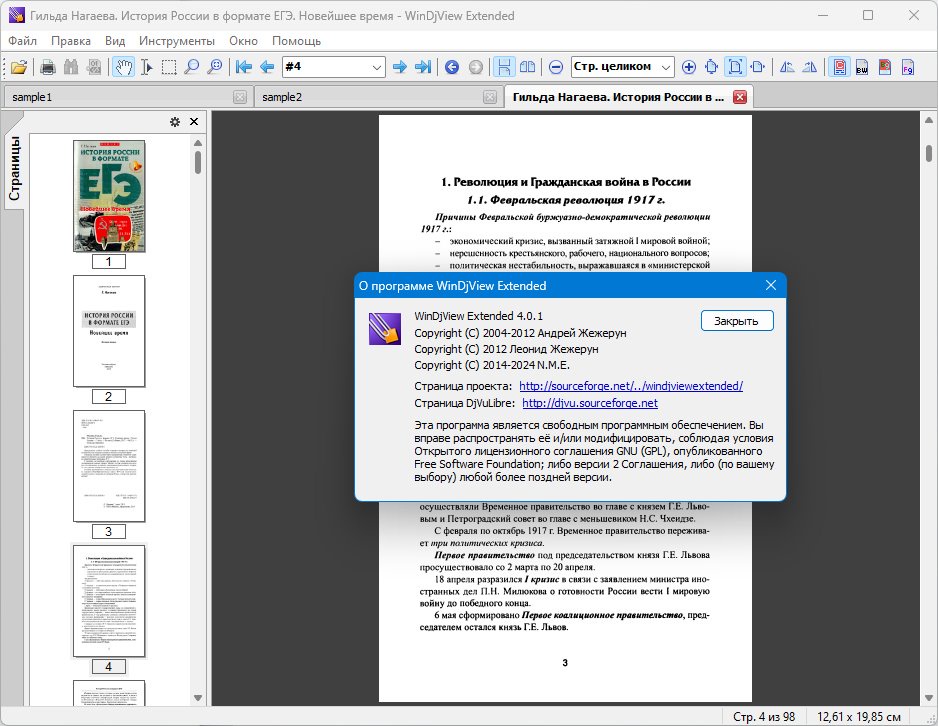Choose the rectangle selection tool
938x726 pixels.
(169, 67)
